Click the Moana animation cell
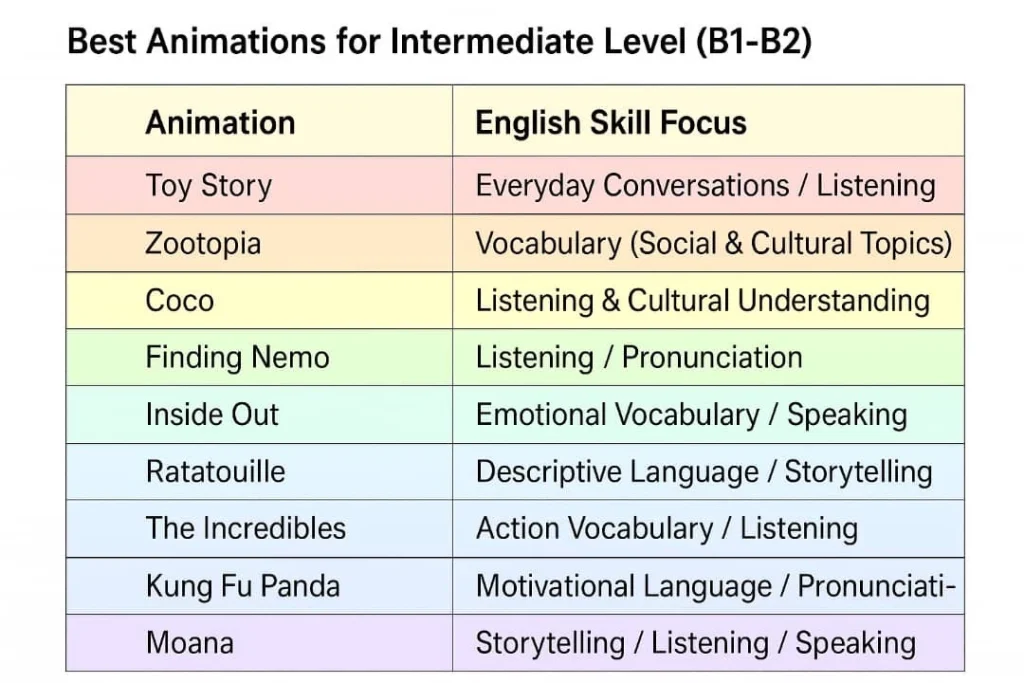The image size is (1024, 683). pyautogui.click(x=259, y=643)
